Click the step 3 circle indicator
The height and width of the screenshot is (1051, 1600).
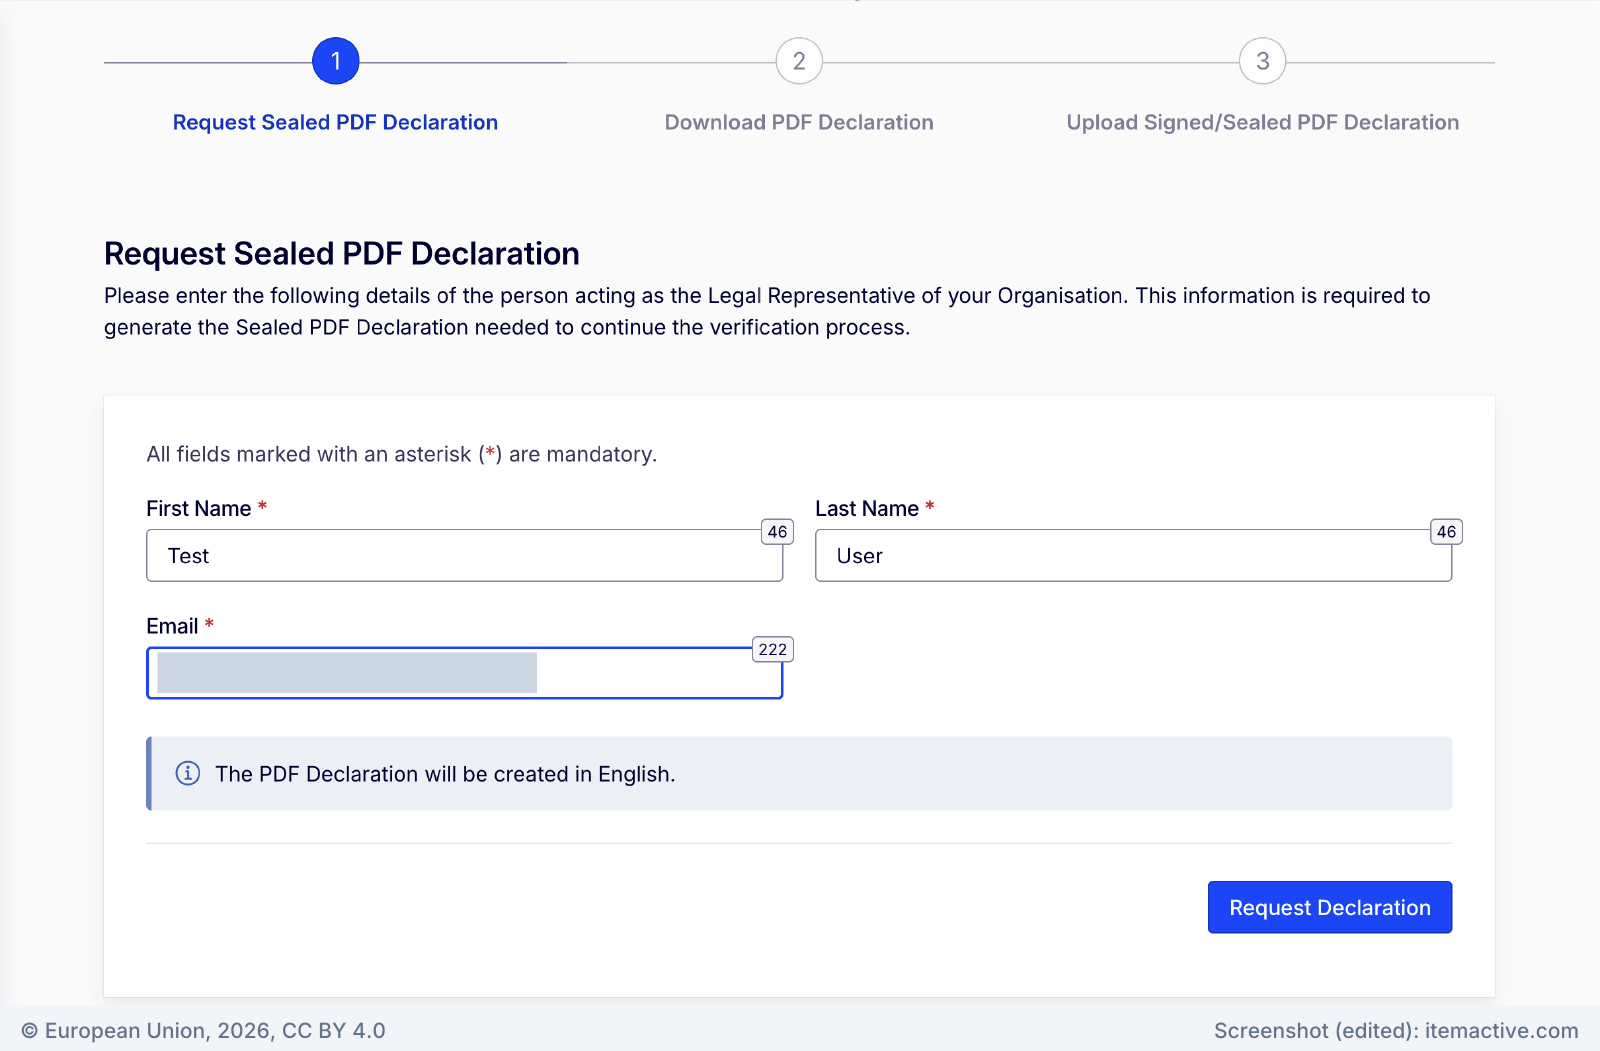pos(1263,61)
